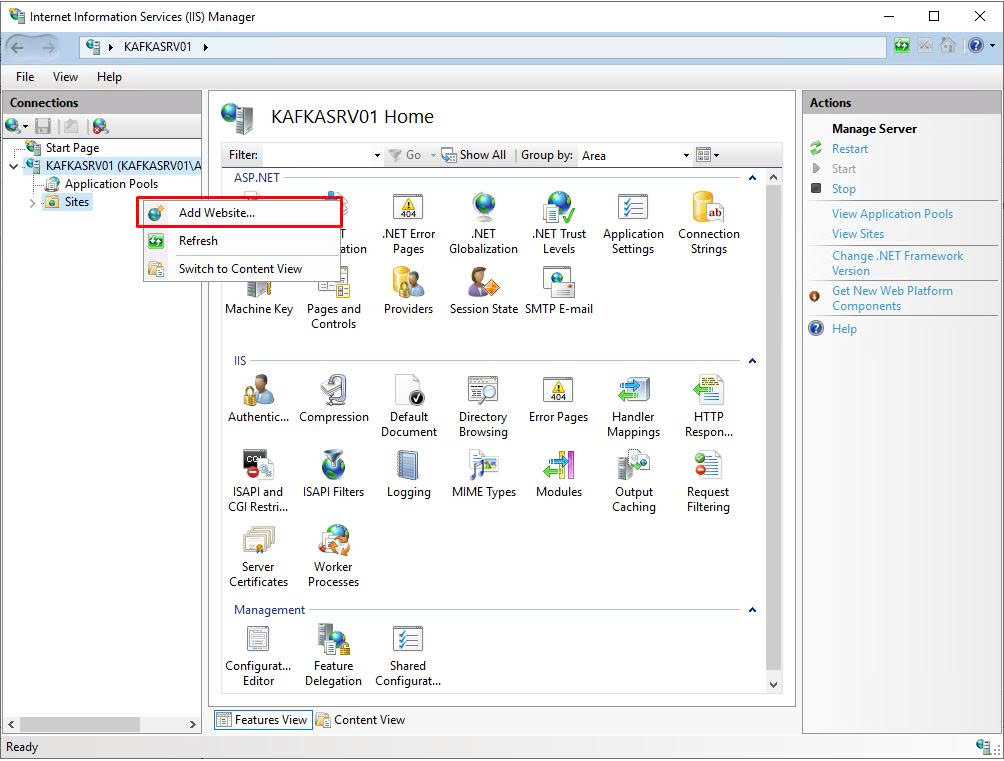Image resolution: width=1004 pixels, height=761 pixels.
Task: Collapse the ASP.NET group section
Action: (752, 177)
